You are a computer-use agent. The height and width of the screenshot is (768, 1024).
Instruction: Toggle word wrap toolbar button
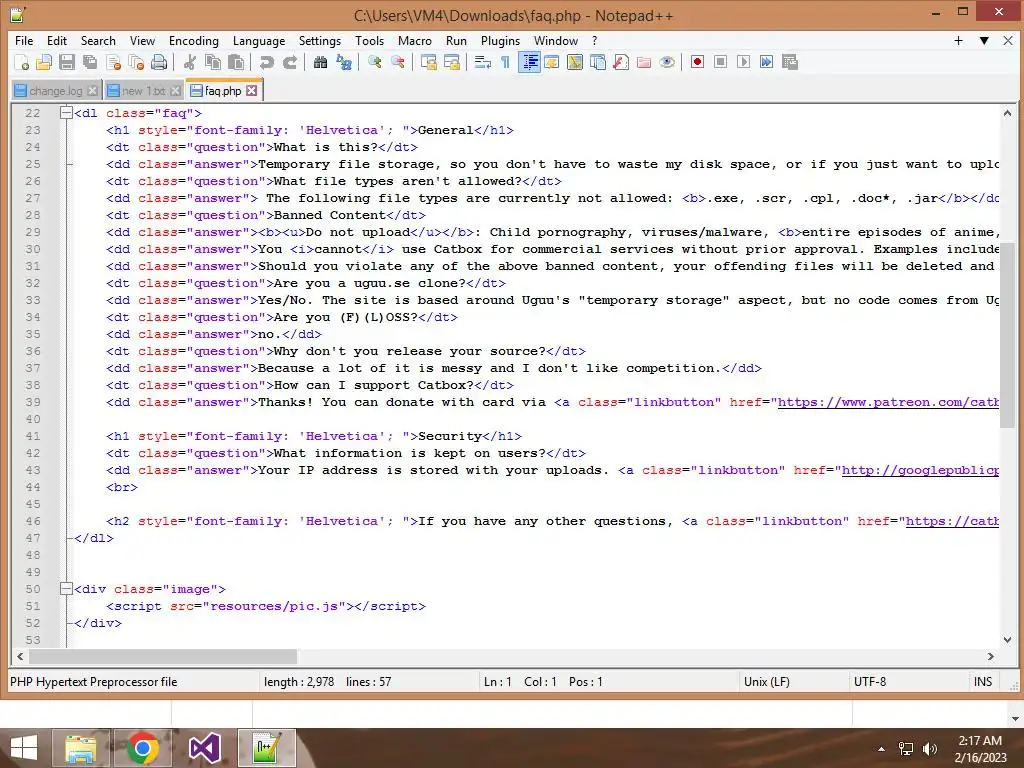(483, 62)
